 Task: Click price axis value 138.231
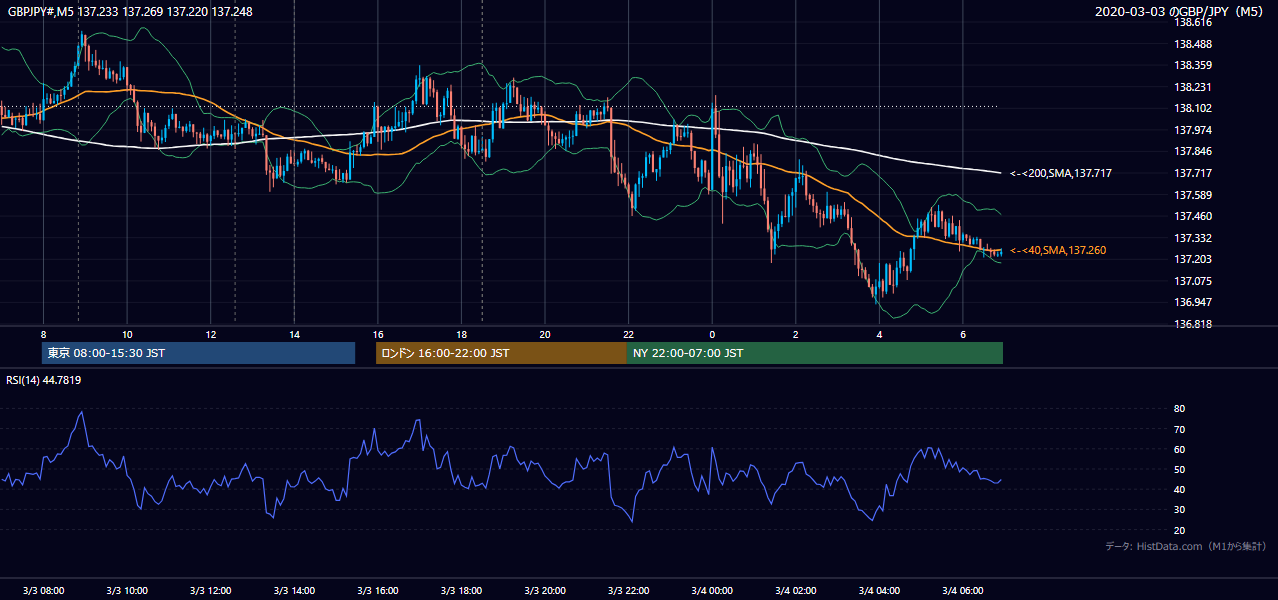[1193, 87]
